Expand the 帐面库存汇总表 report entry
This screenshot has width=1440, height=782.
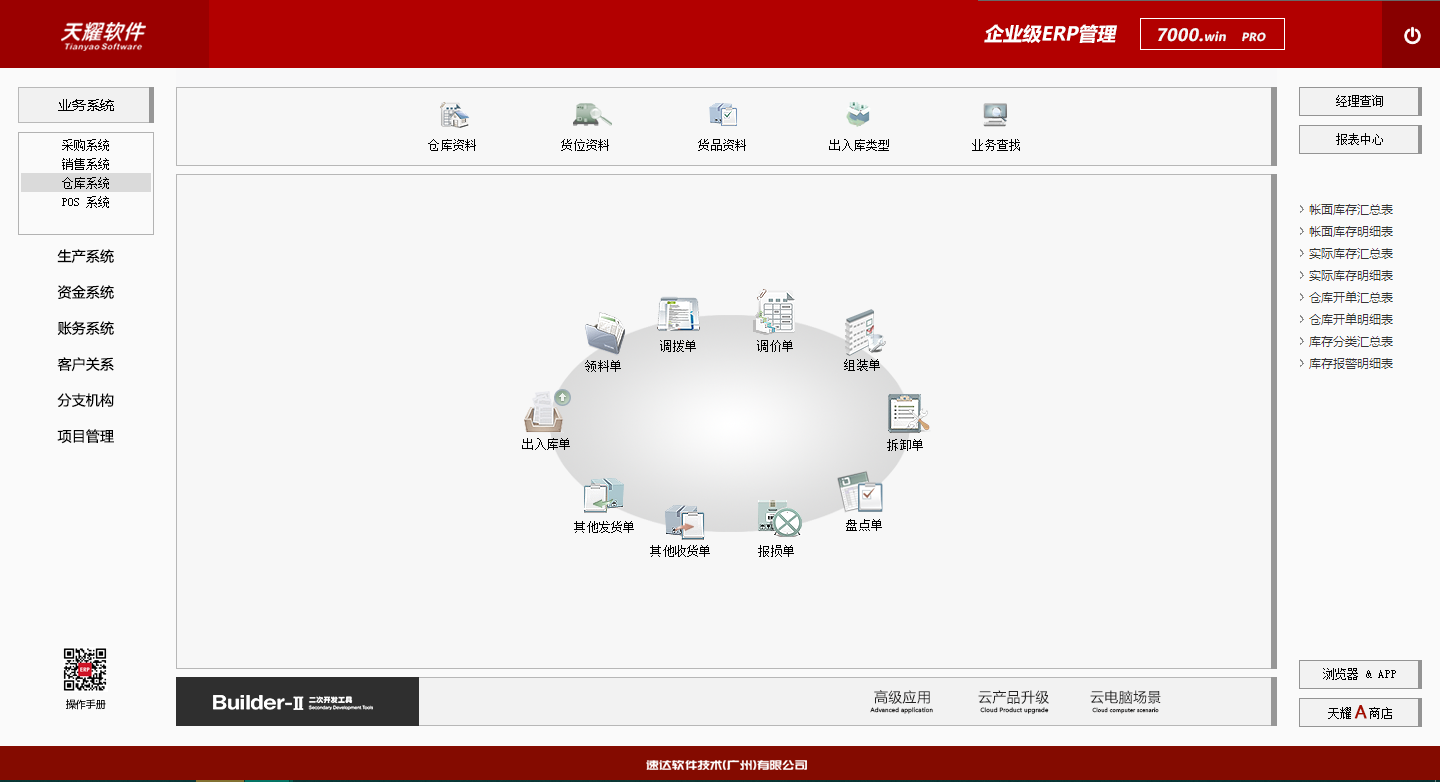pyautogui.click(x=1350, y=209)
